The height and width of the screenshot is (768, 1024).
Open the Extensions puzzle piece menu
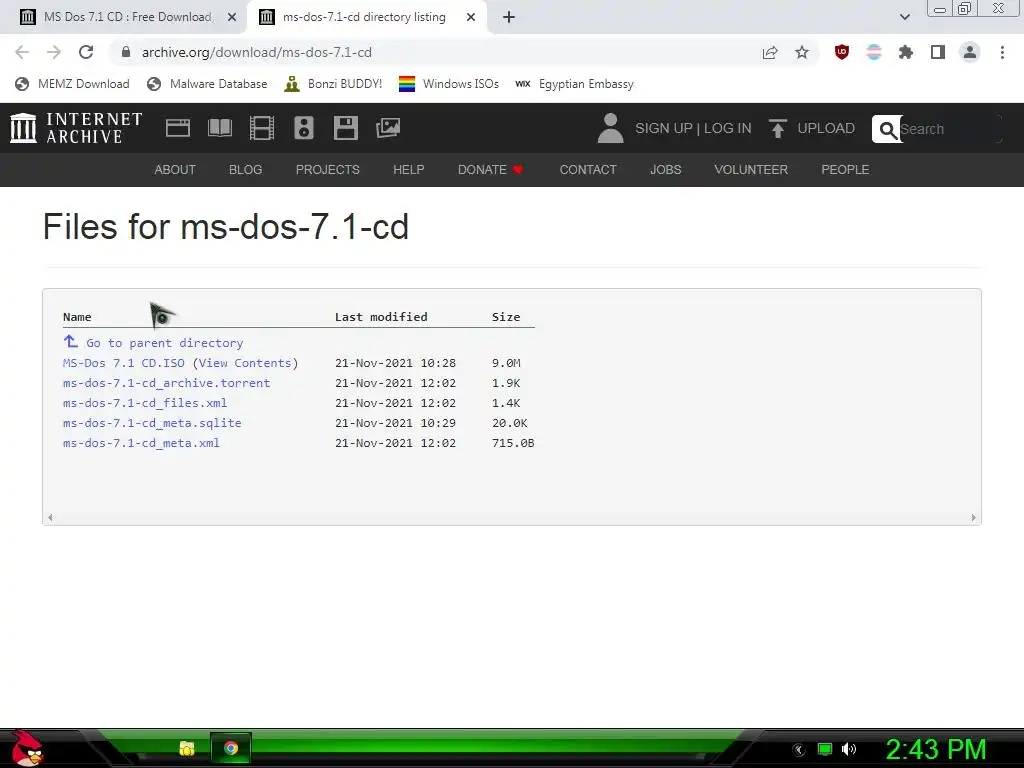click(x=906, y=52)
